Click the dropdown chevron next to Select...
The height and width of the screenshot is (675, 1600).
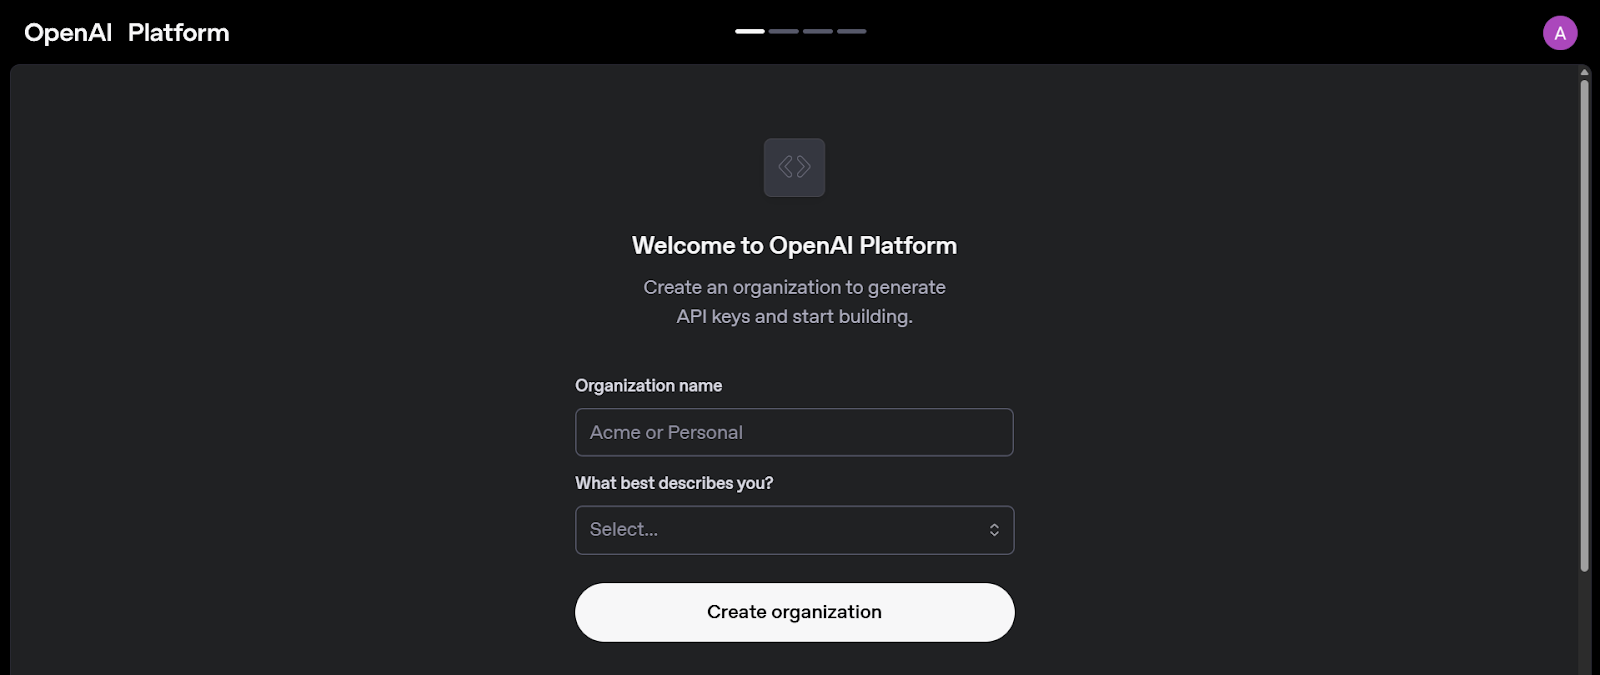(994, 529)
